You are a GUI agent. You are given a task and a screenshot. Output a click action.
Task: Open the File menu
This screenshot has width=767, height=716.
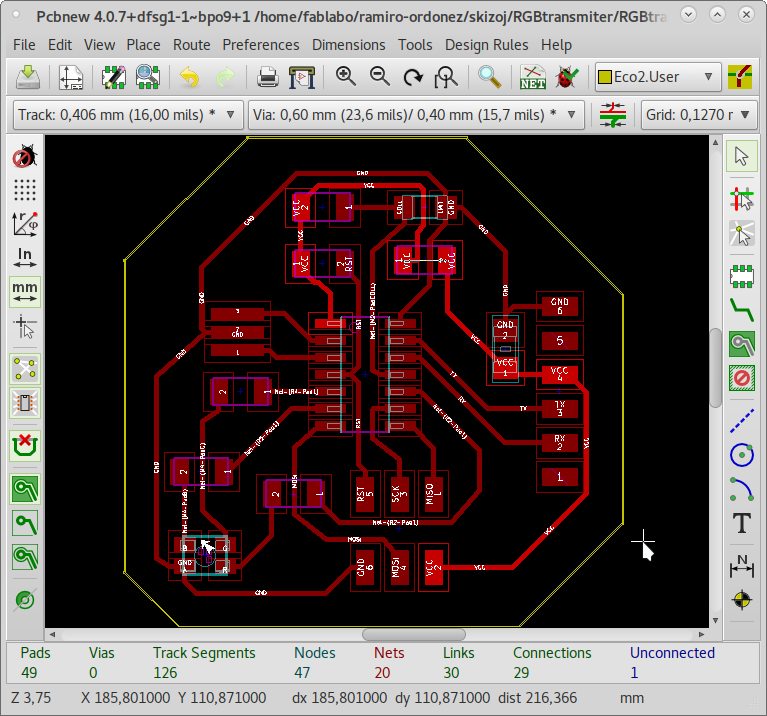pos(24,45)
